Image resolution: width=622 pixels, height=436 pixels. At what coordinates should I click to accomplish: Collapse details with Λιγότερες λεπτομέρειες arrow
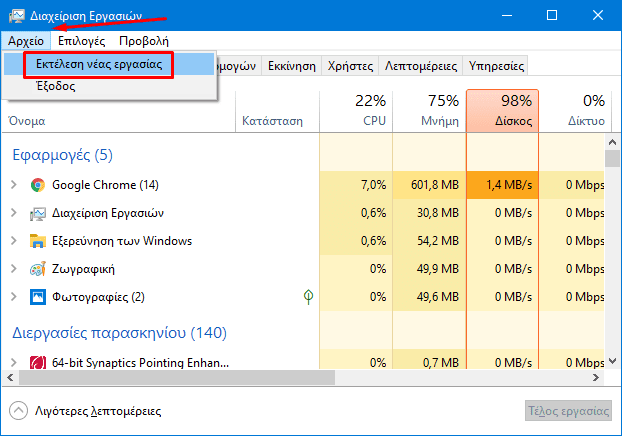(18, 411)
